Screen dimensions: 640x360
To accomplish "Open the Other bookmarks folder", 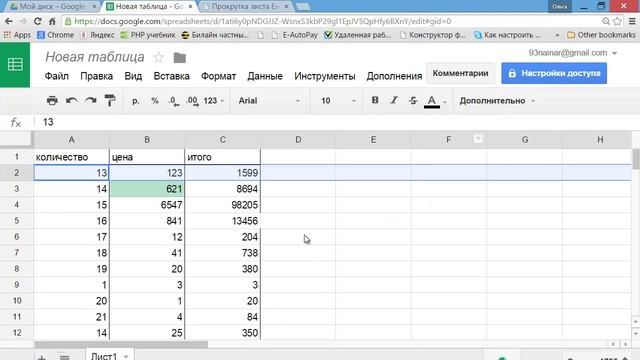I will tap(601, 35).
